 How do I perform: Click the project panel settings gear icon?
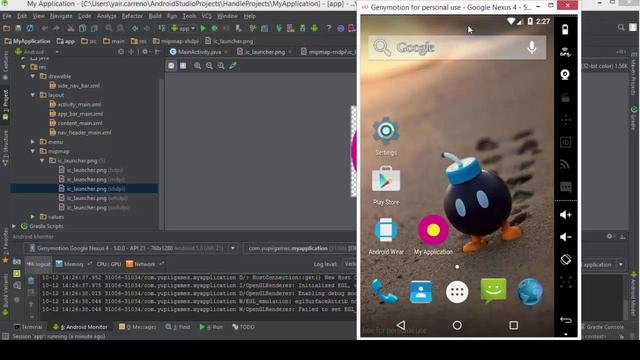(145, 52)
